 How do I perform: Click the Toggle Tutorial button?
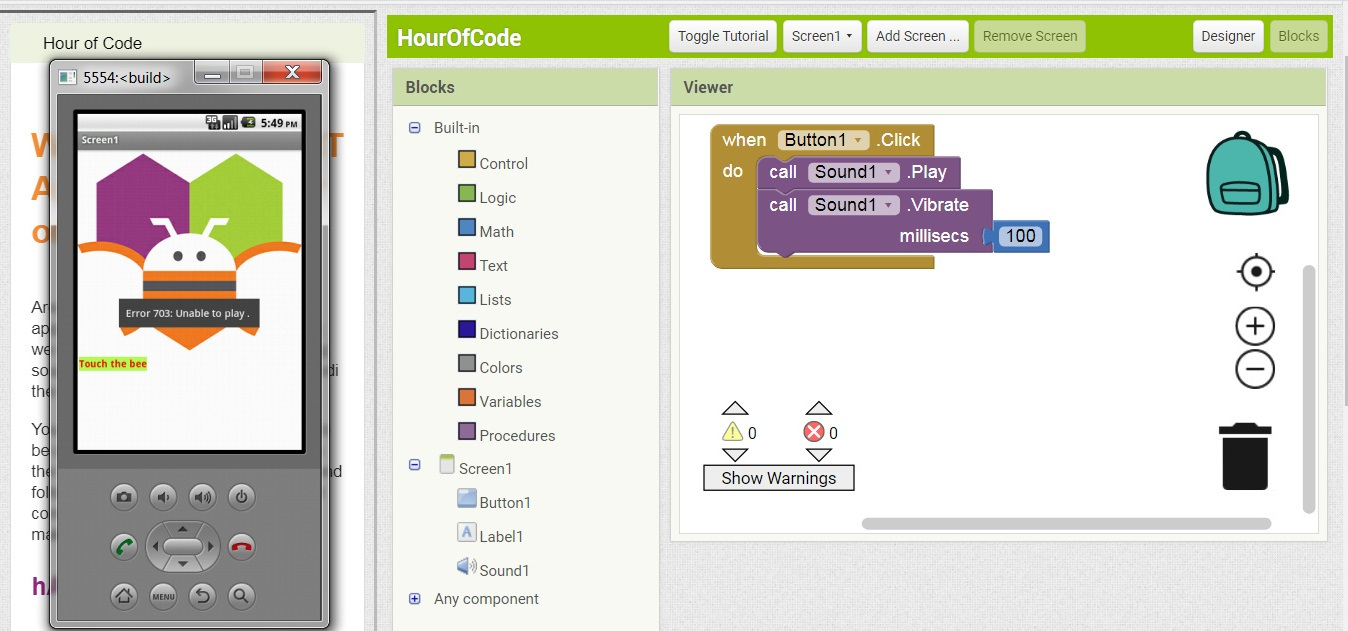tap(723, 36)
